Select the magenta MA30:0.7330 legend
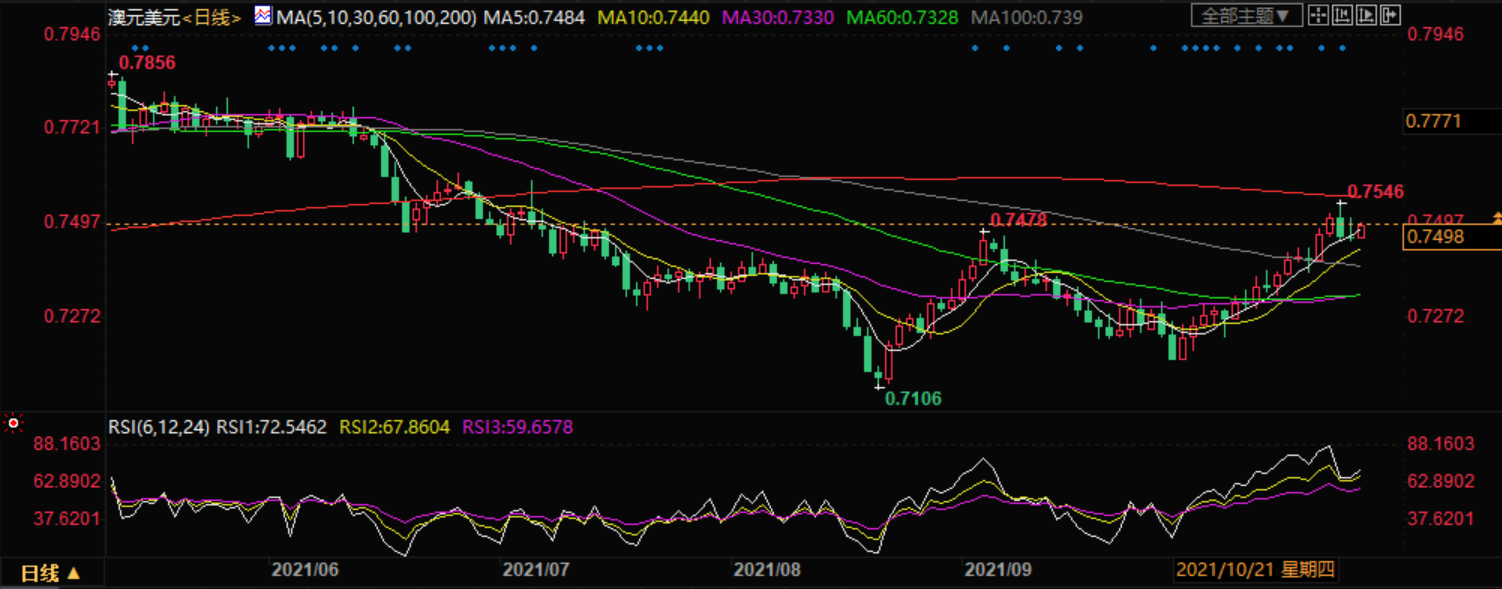This screenshot has width=1502, height=589. tap(780, 17)
